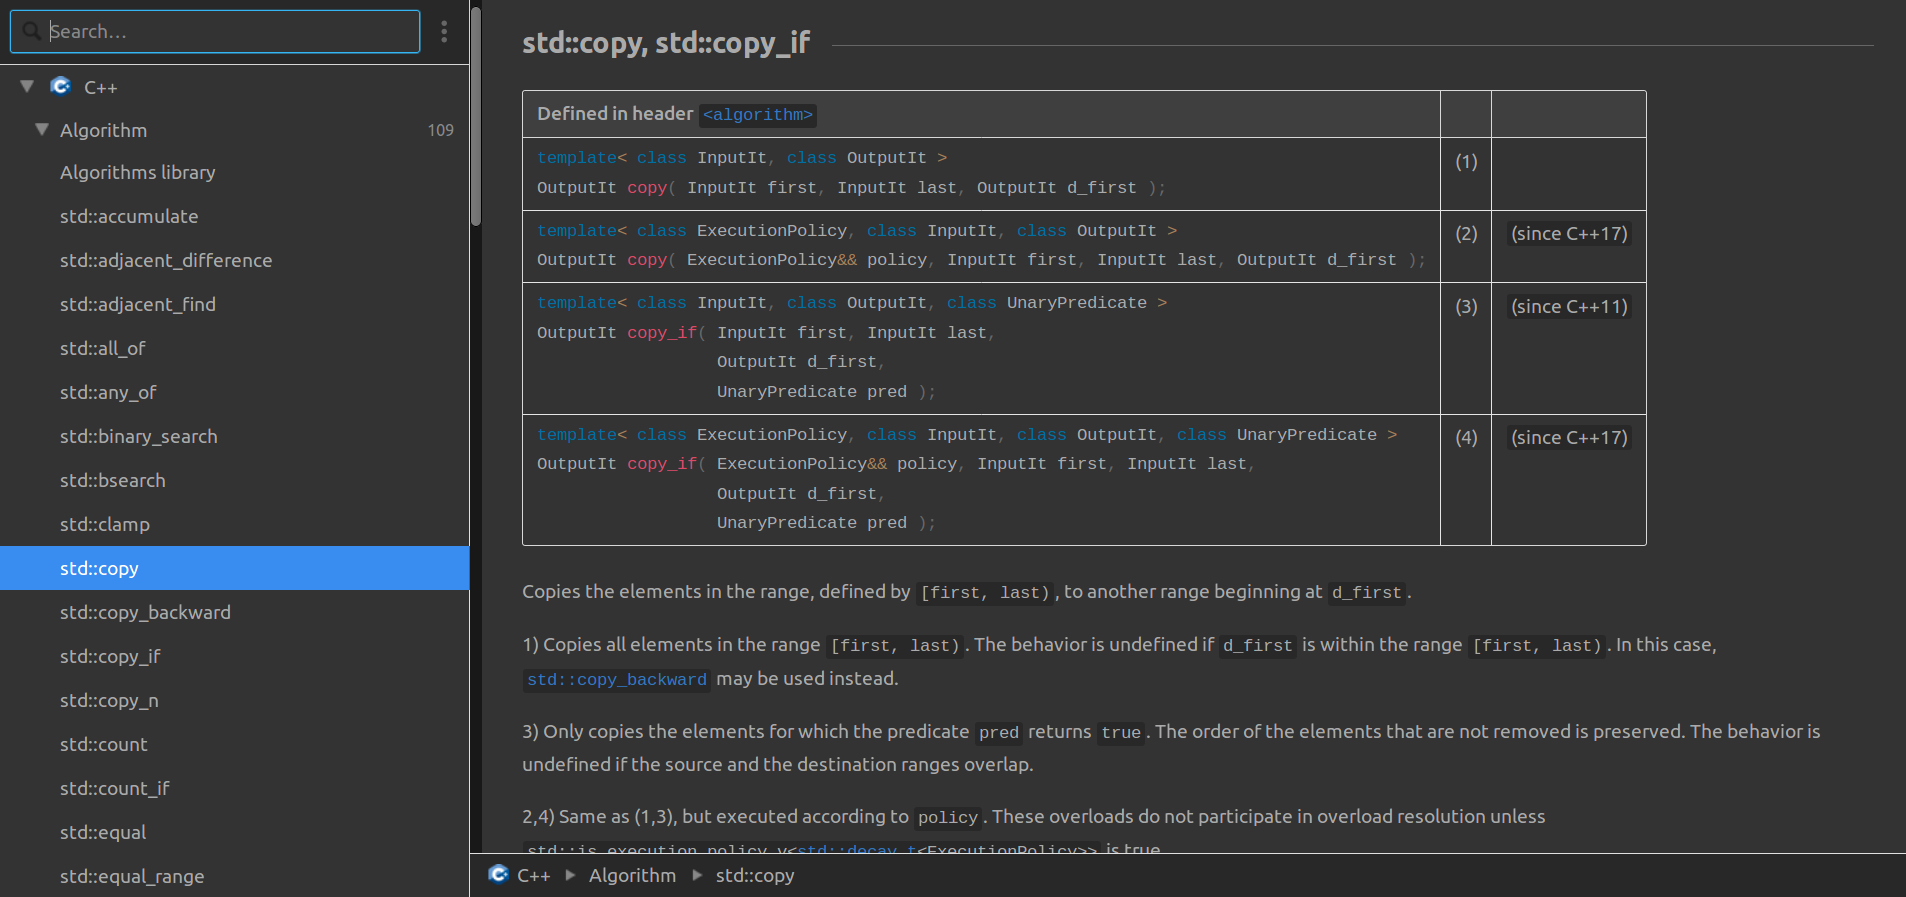Select std::adjacent_find in sidebar
This screenshot has width=1906, height=897.
click(235, 304)
